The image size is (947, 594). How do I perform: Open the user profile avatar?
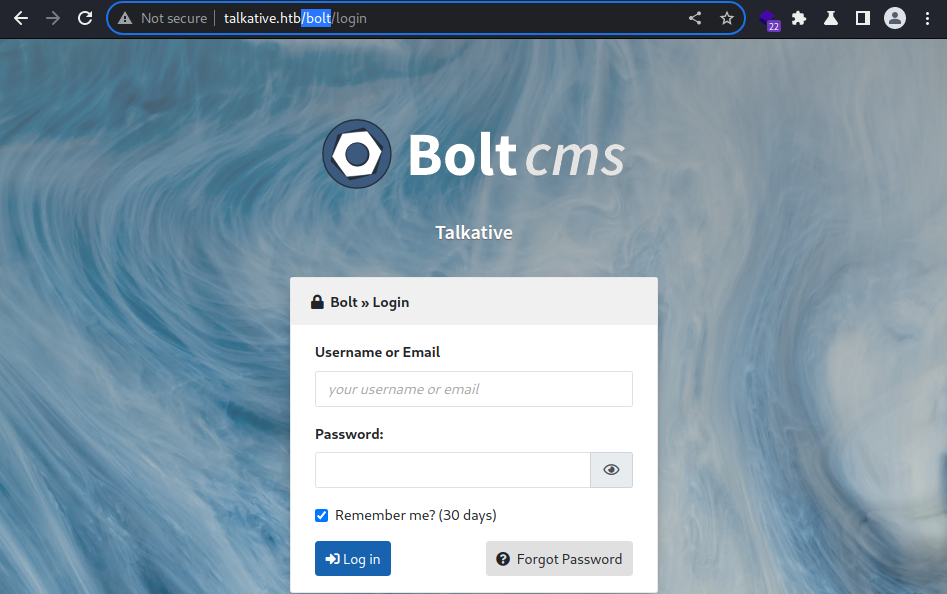pyautogui.click(x=894, y=18)
